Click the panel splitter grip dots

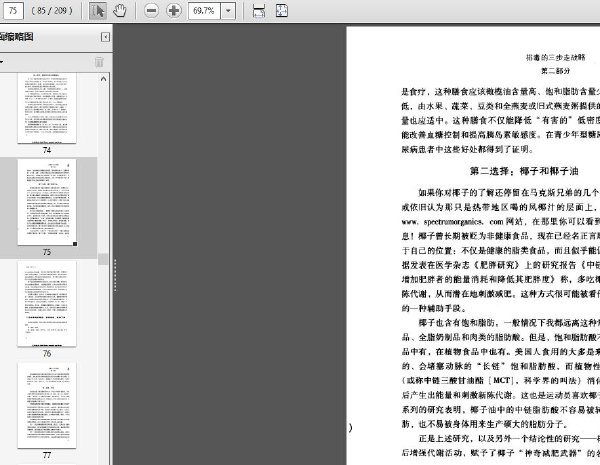pos(115,276)
